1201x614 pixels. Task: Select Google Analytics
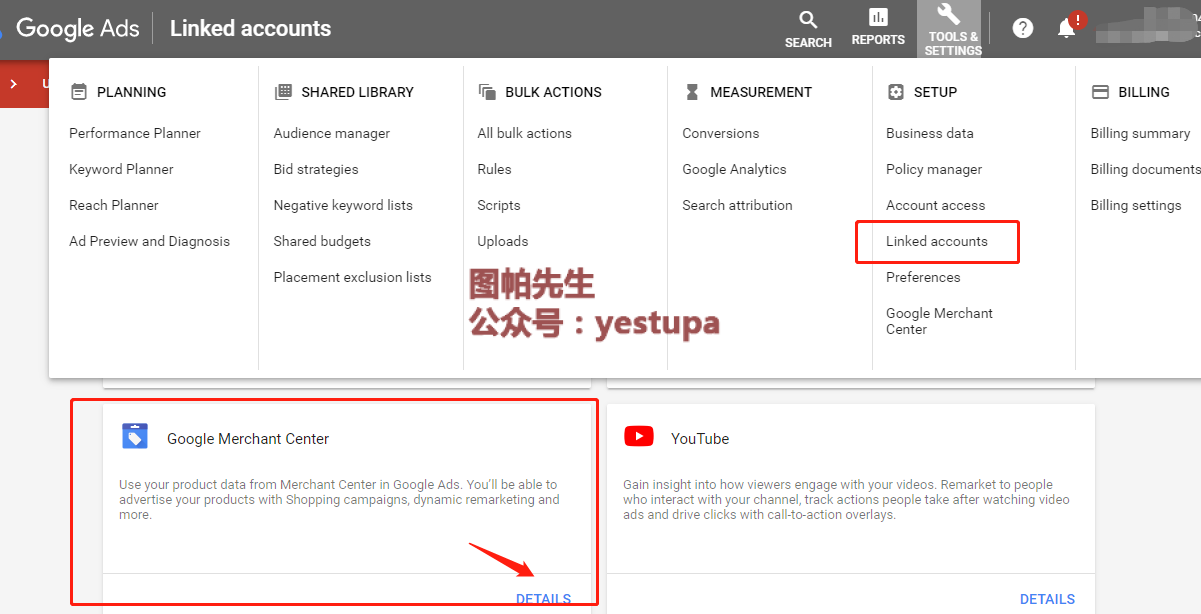735,169
